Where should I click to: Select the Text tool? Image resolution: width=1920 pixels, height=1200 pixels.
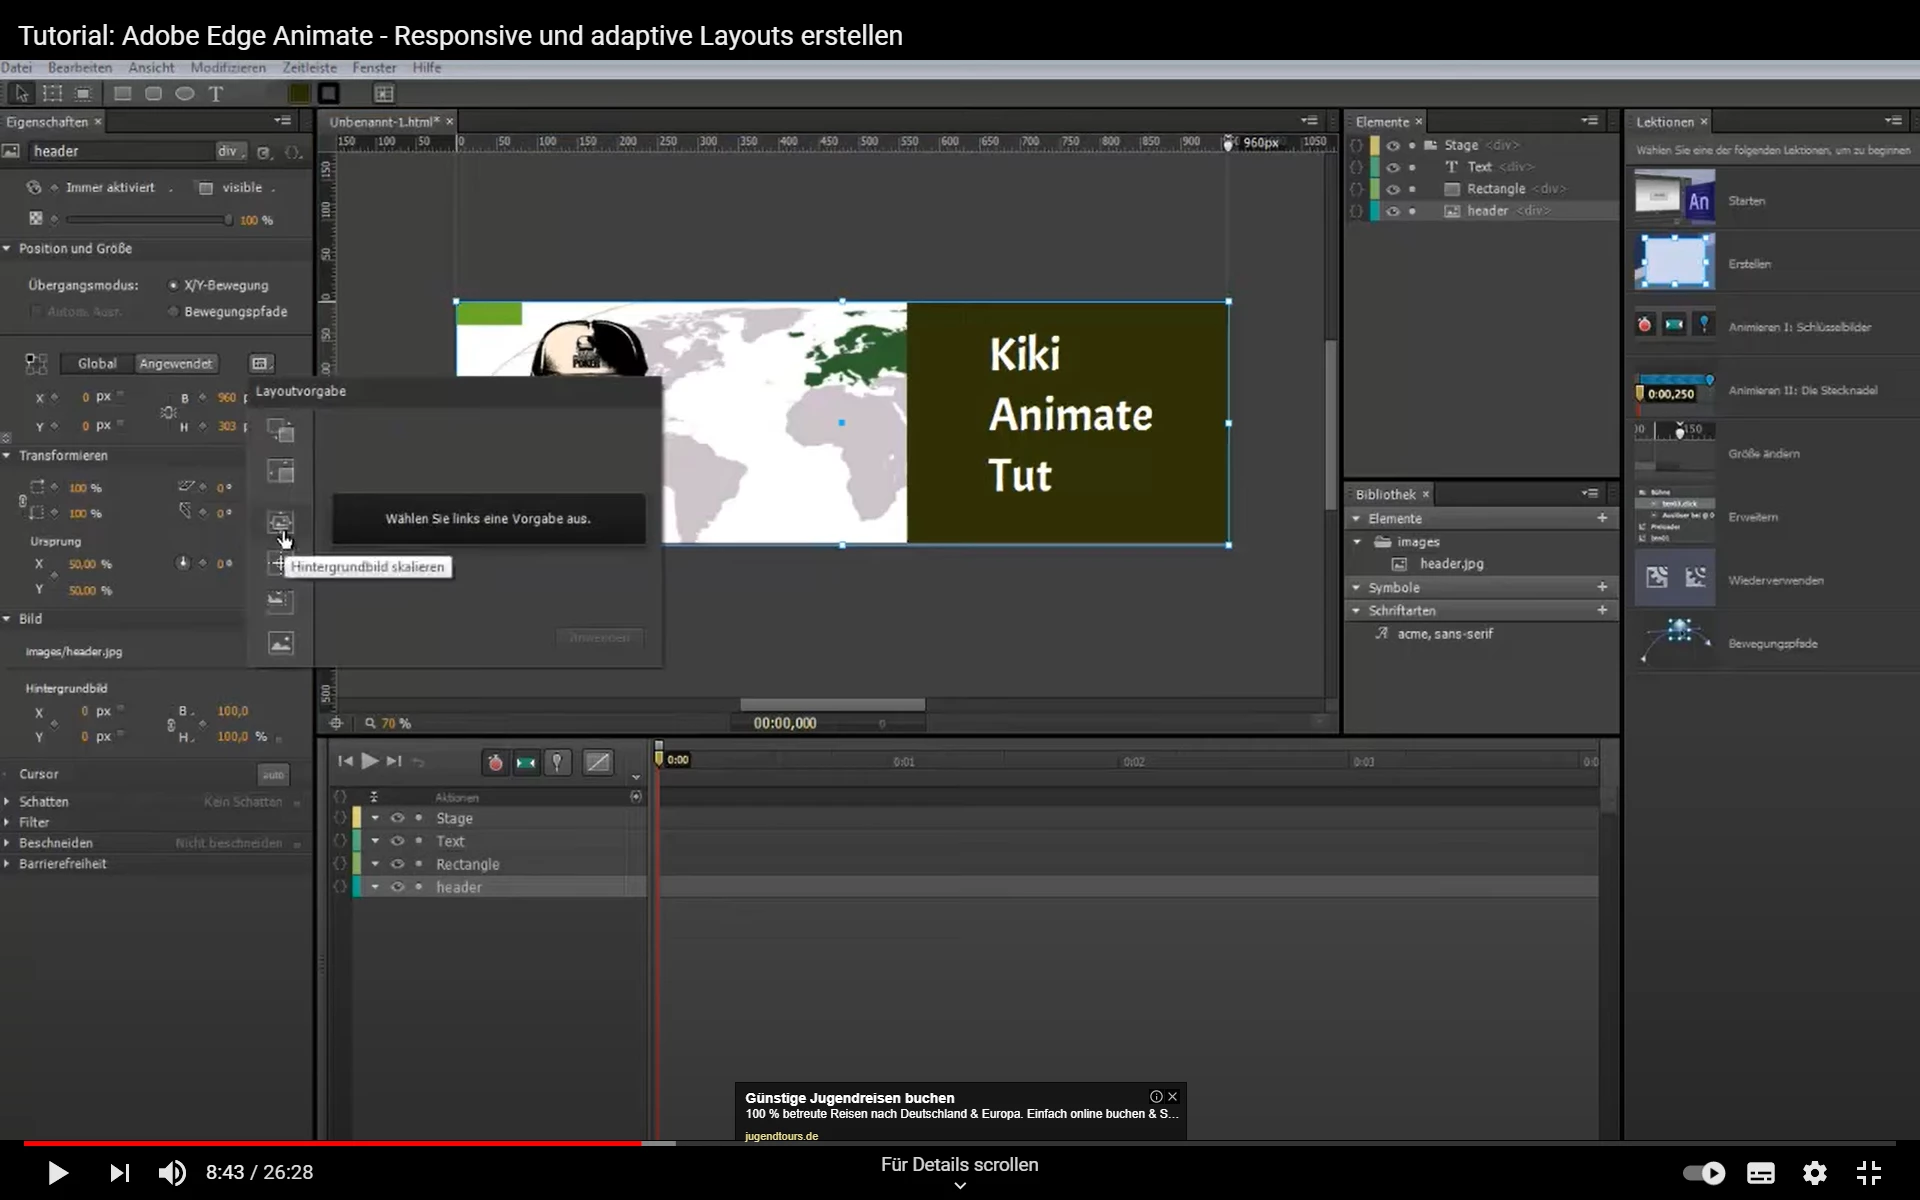coord(215,93)
